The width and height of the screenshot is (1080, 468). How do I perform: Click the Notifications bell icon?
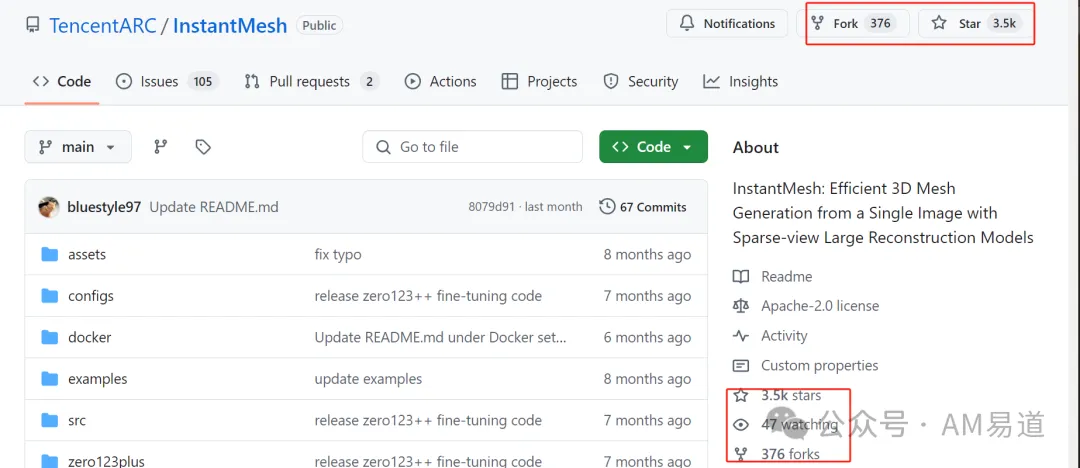687,23
